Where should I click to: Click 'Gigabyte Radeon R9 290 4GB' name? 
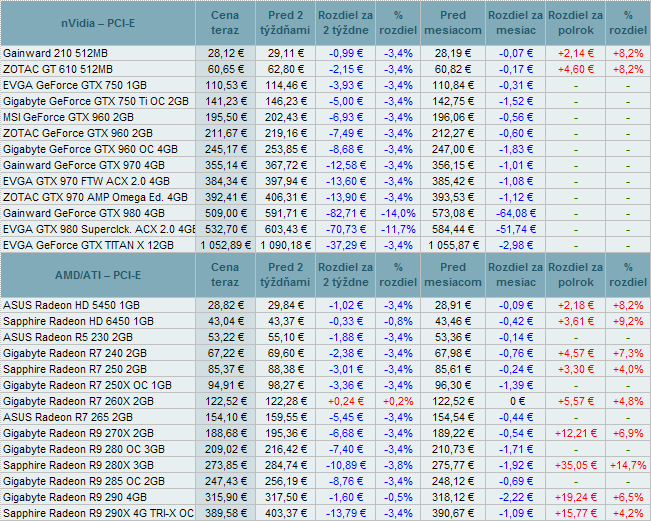click(x=75, y=497)
